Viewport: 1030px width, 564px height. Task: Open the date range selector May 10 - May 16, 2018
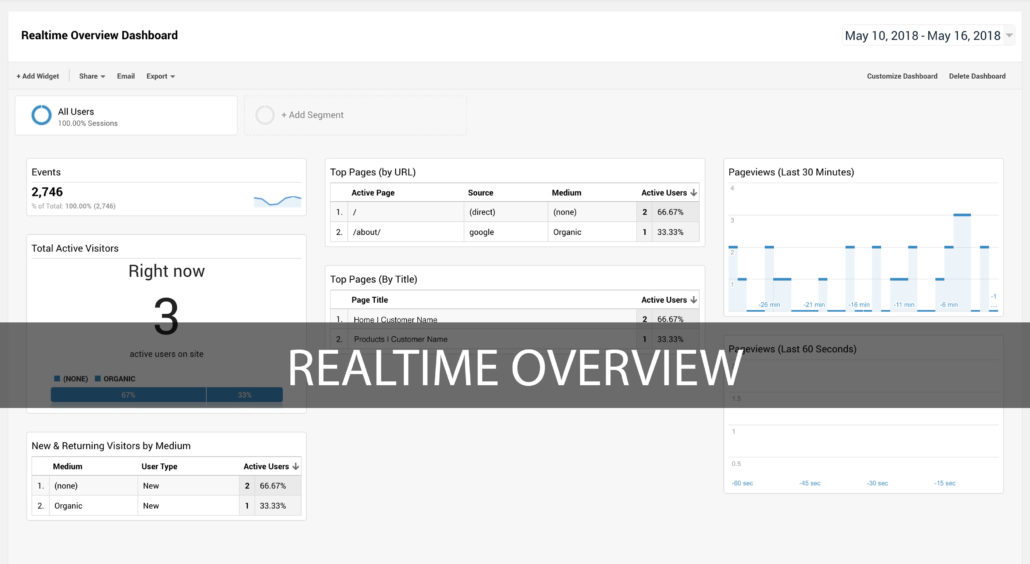tap(928, 35)
